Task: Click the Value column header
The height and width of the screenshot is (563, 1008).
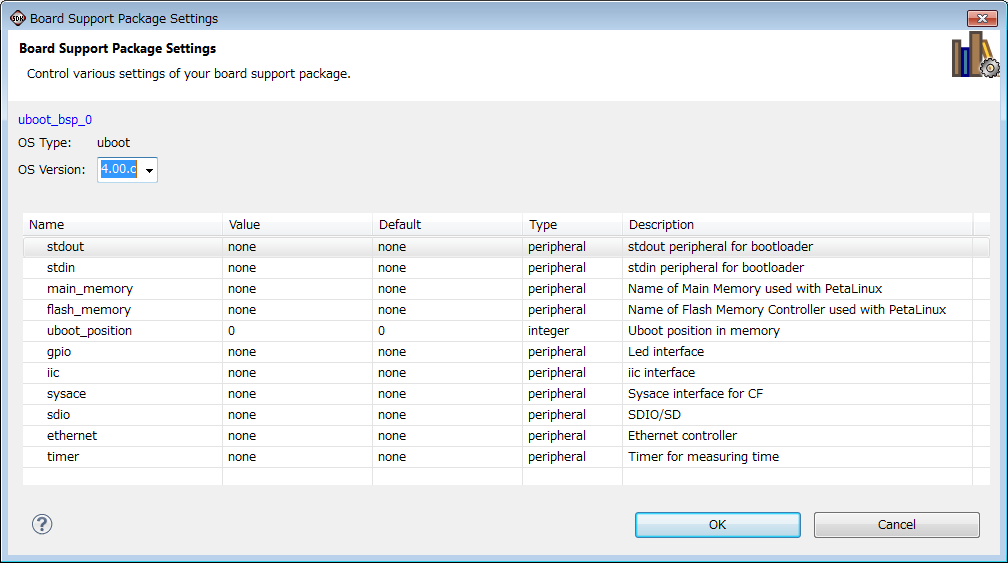Action: (244, 225)
